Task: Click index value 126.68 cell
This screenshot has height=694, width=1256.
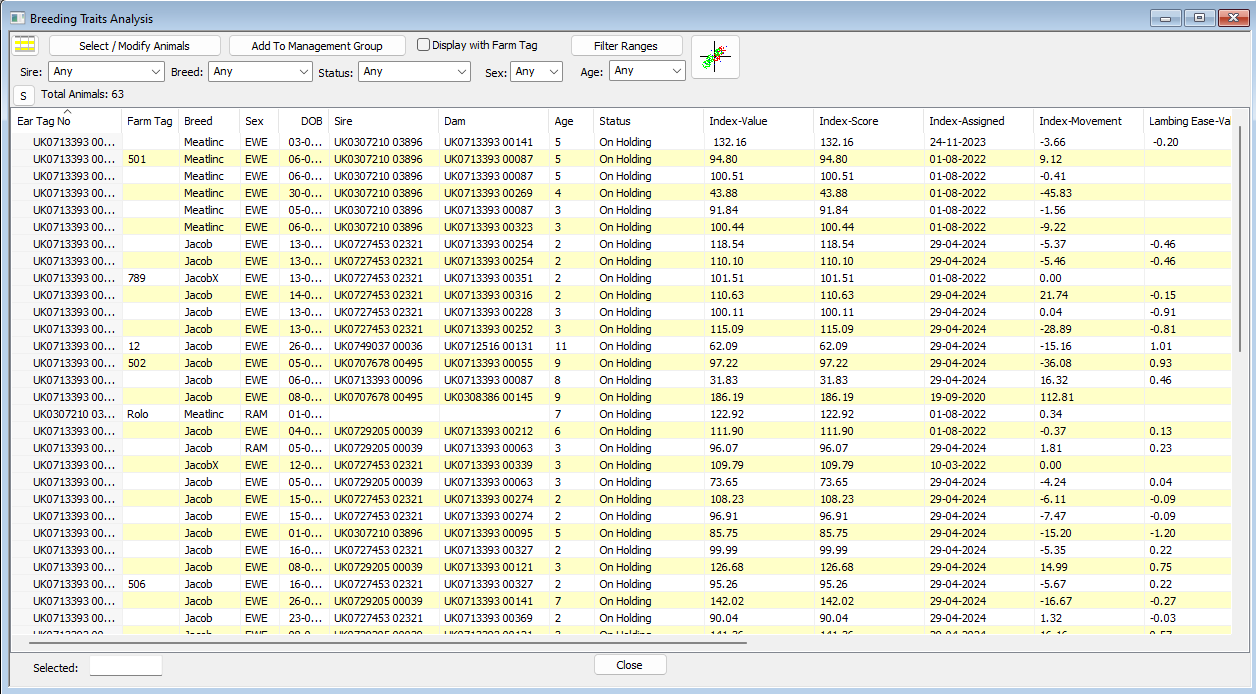Action: click(x=758, y=567)
